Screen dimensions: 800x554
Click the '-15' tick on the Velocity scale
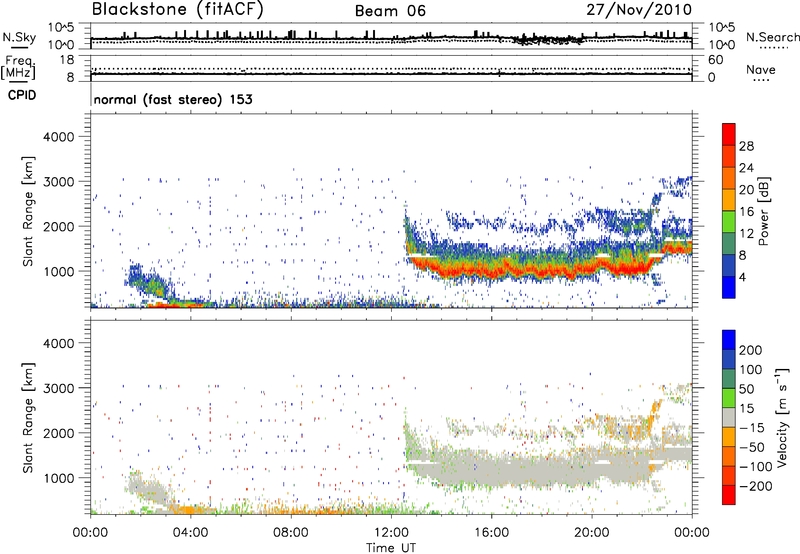(752, 428)
